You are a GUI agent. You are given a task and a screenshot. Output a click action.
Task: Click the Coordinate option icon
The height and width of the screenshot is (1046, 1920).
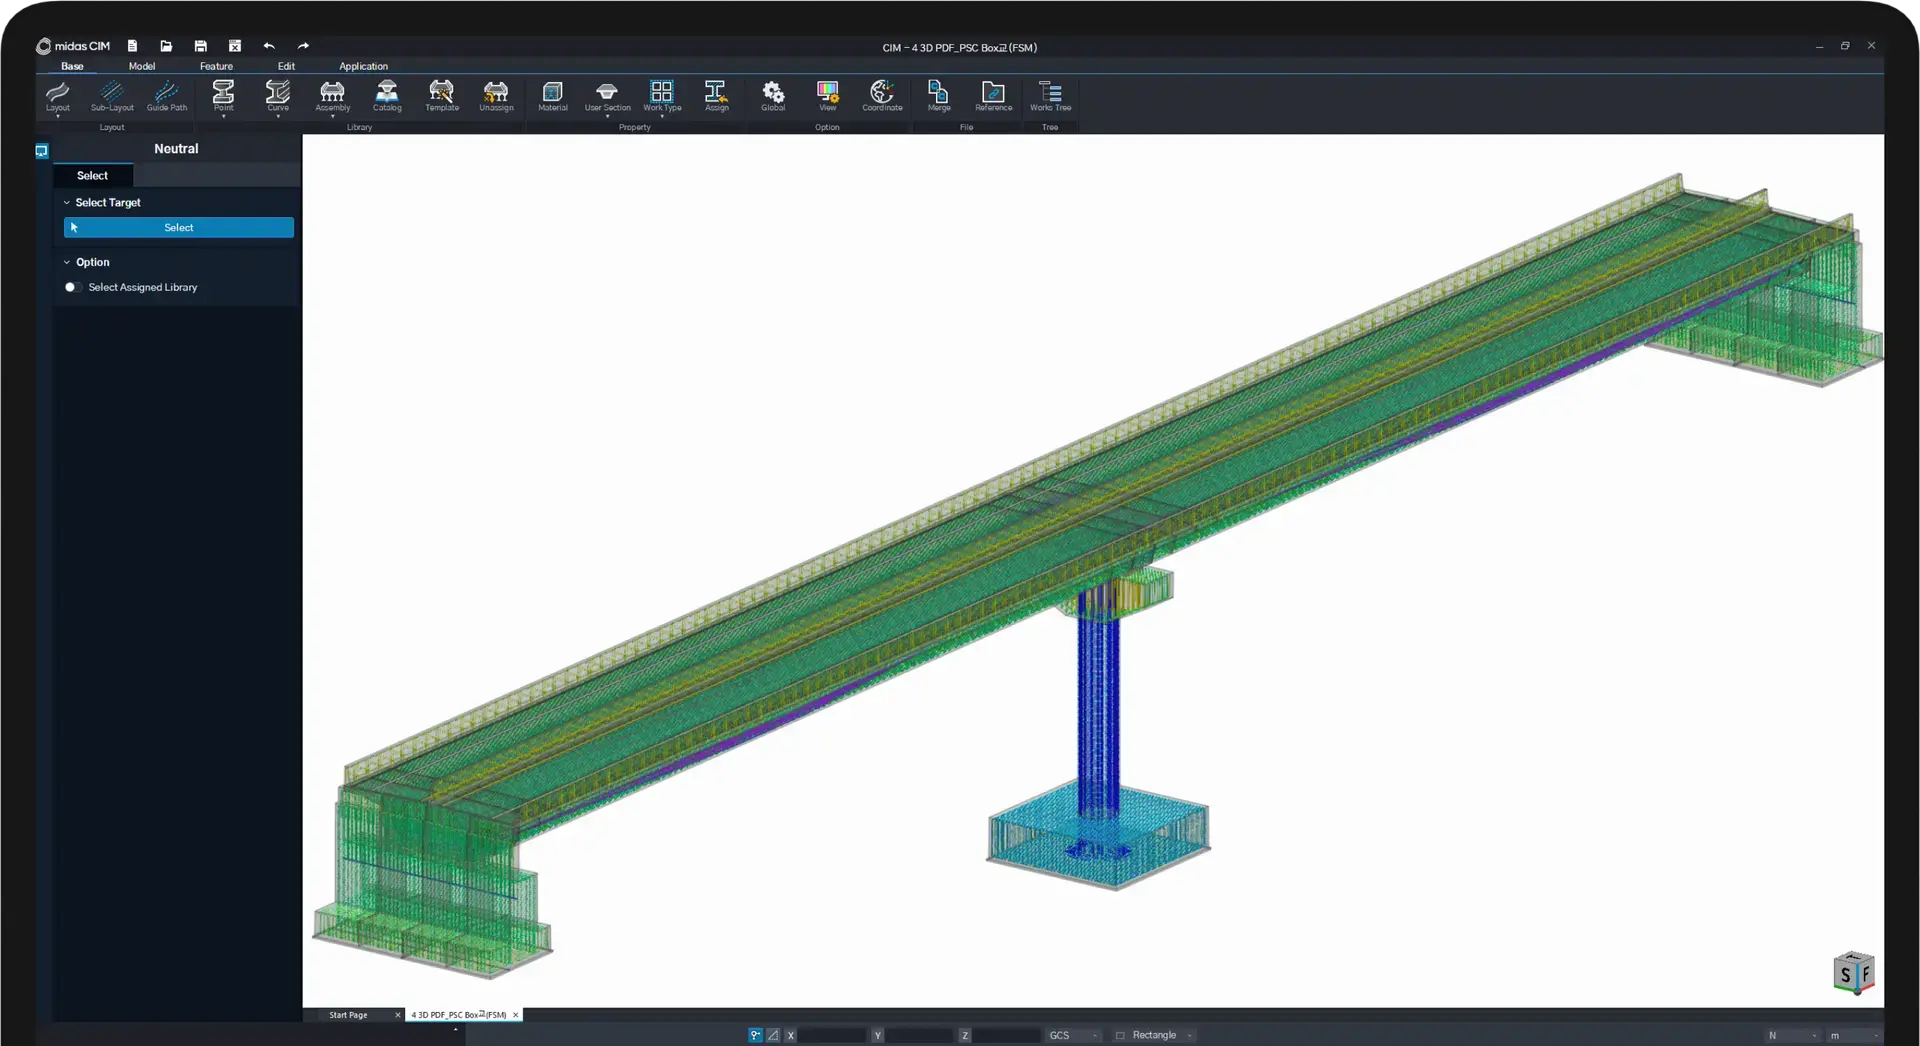(x=881, y=96)
